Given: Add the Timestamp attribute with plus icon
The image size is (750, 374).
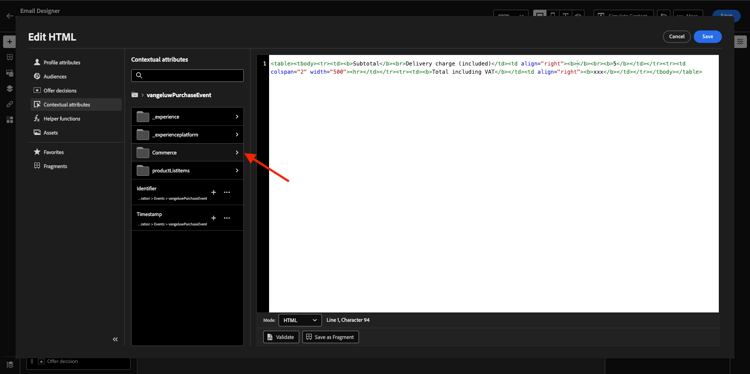Looking at the screenshot, I should coord(214,218).
